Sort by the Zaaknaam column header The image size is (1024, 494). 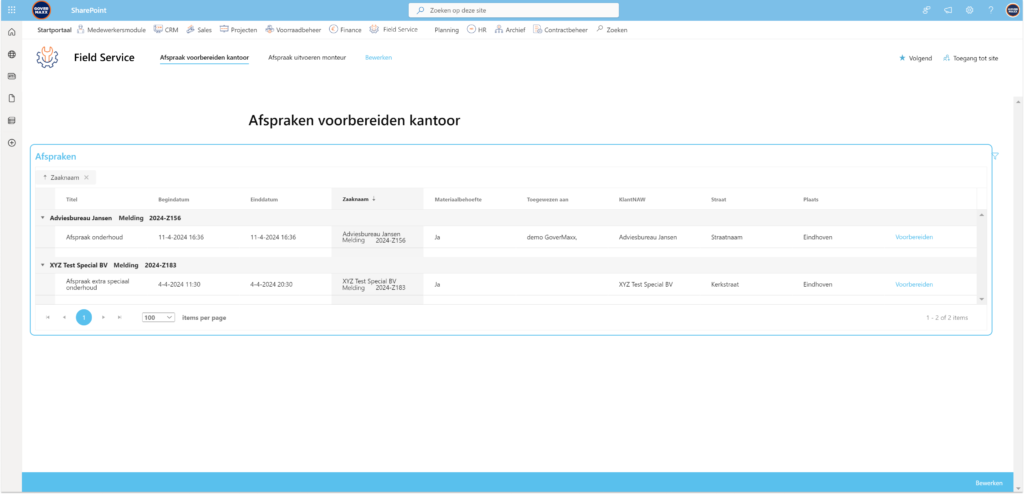[356, 199]
